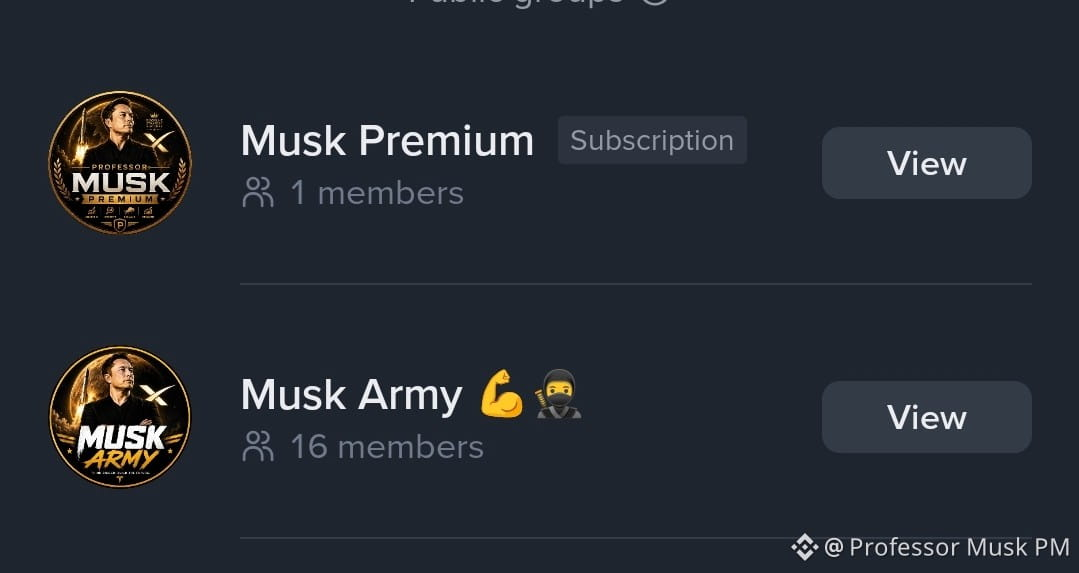Viewport: 1079px width, 573px height.
Task: Open the Musk Army group title
Action: click(352, 396)
